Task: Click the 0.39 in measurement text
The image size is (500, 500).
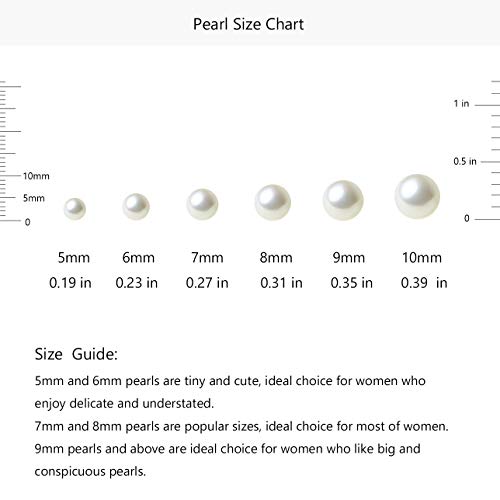Action: click(424, 283)
